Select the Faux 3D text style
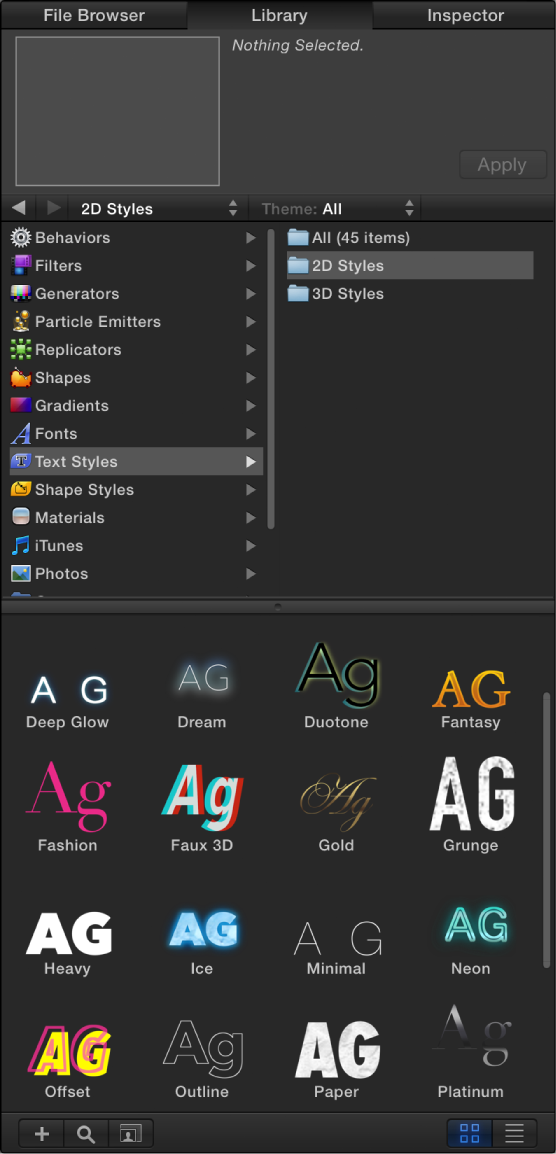 (202, 808)
